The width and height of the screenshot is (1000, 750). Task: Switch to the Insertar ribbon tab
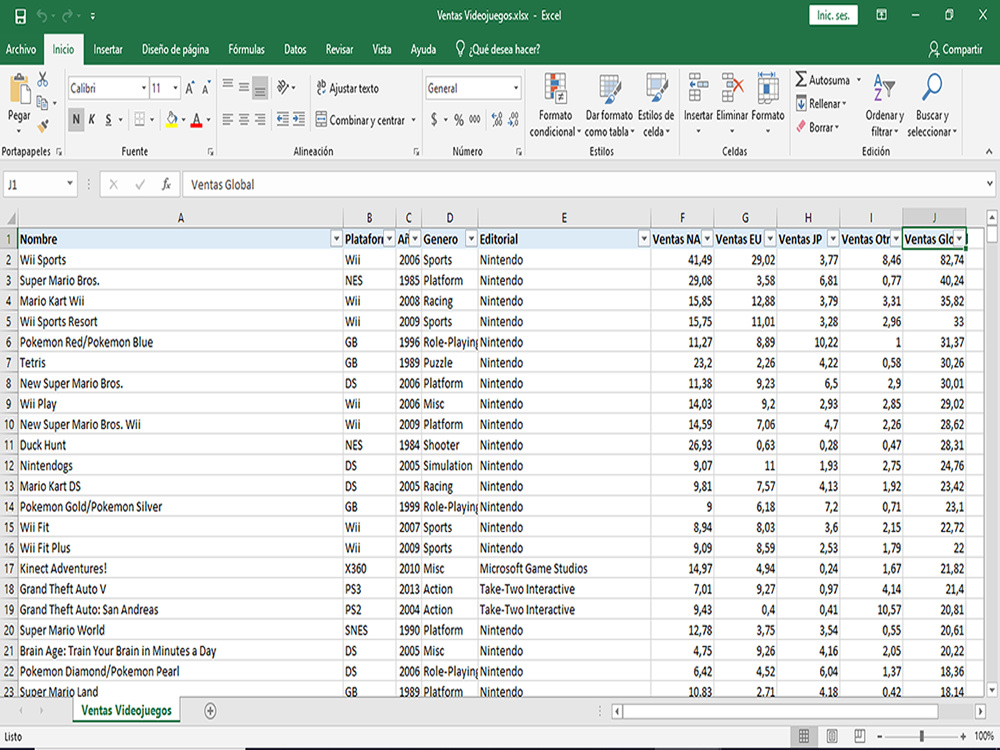pyautogui.click(x=108, y=49)
